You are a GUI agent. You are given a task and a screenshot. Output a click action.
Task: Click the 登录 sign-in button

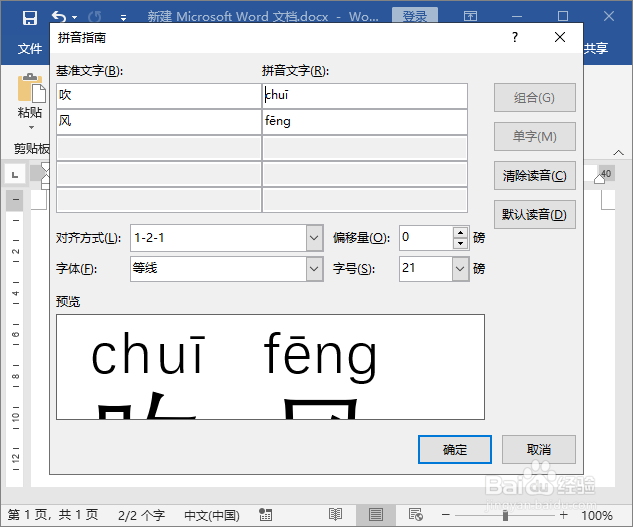click(415, 16)
